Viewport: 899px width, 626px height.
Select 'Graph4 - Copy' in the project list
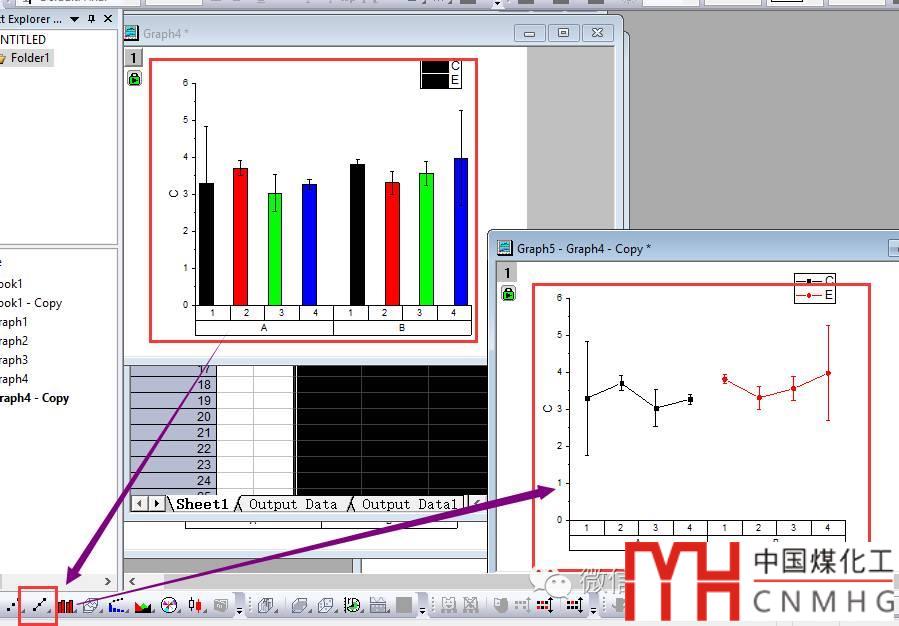(x=34, y=398)
